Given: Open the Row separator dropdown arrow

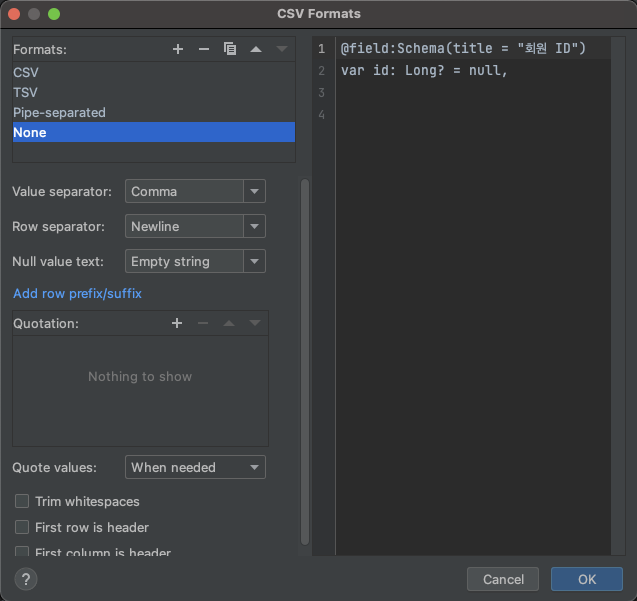Looking at the screenshot, I should point(255,226).
